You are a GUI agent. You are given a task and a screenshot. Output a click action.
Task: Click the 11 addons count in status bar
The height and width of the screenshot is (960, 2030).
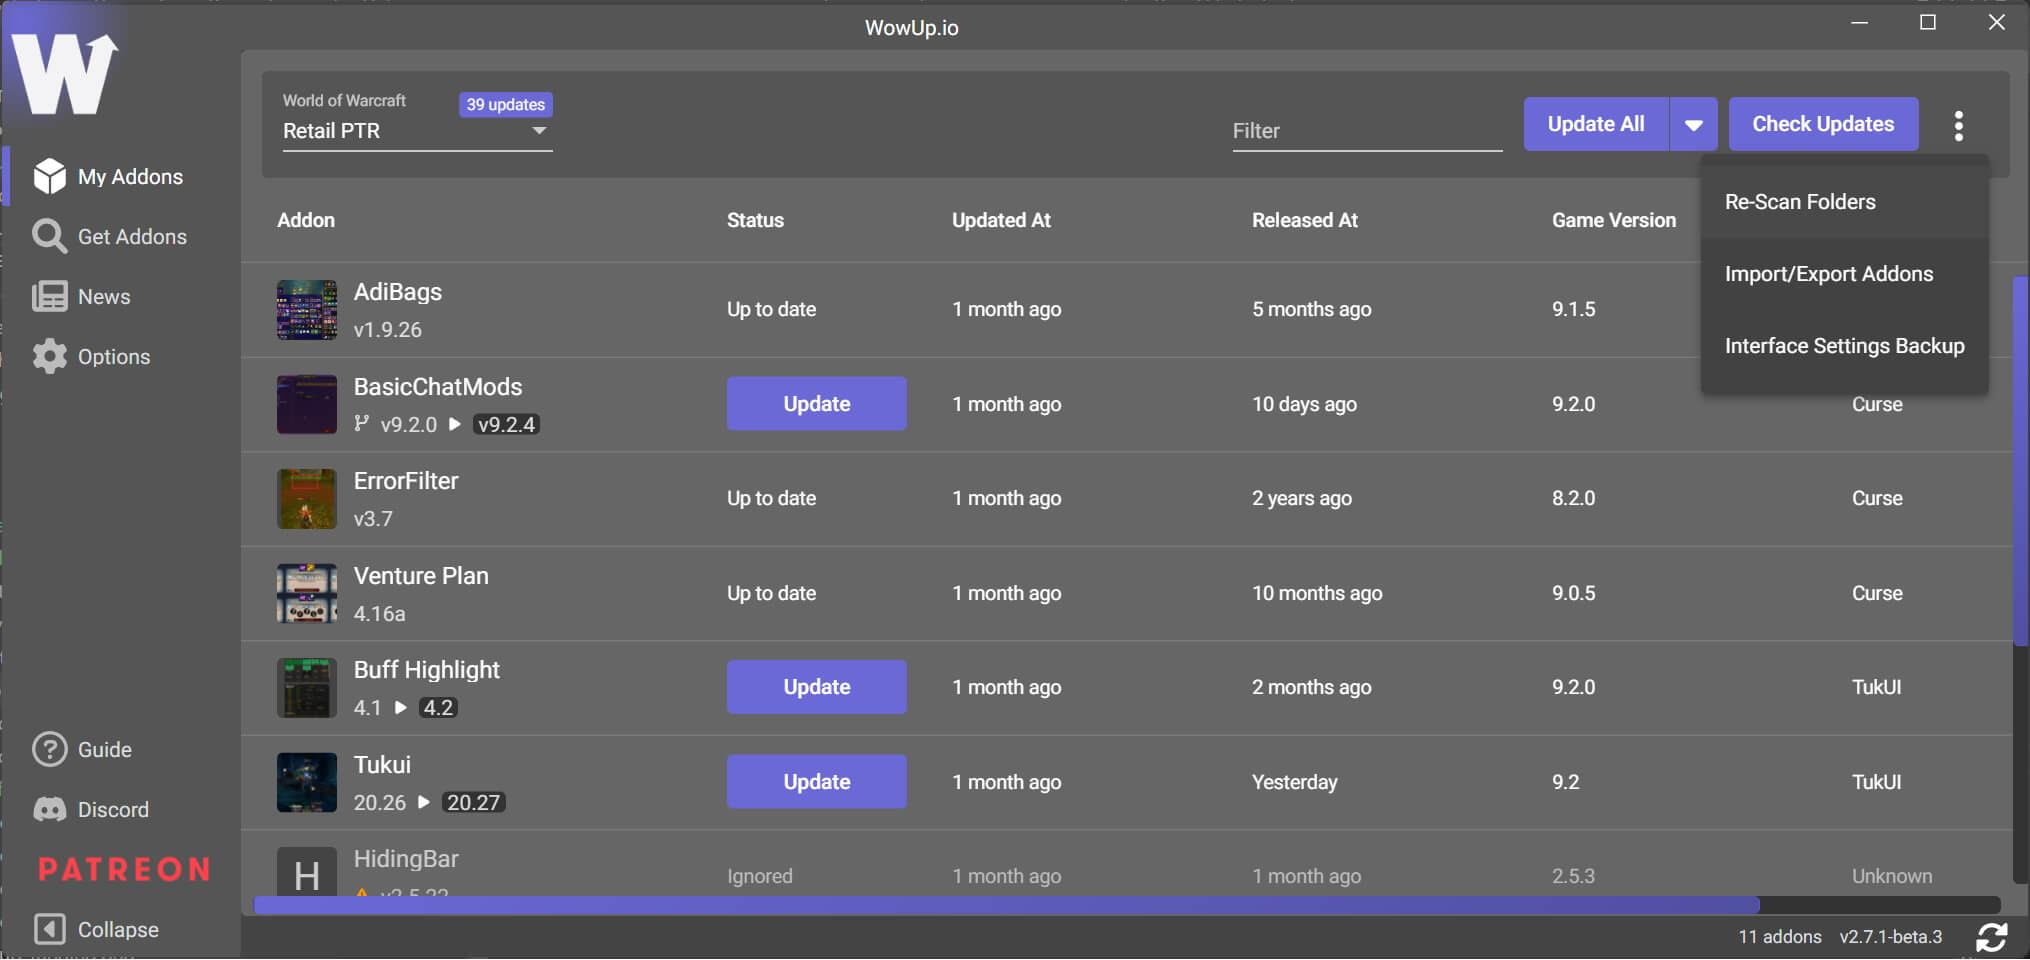tap(1780, 937)
